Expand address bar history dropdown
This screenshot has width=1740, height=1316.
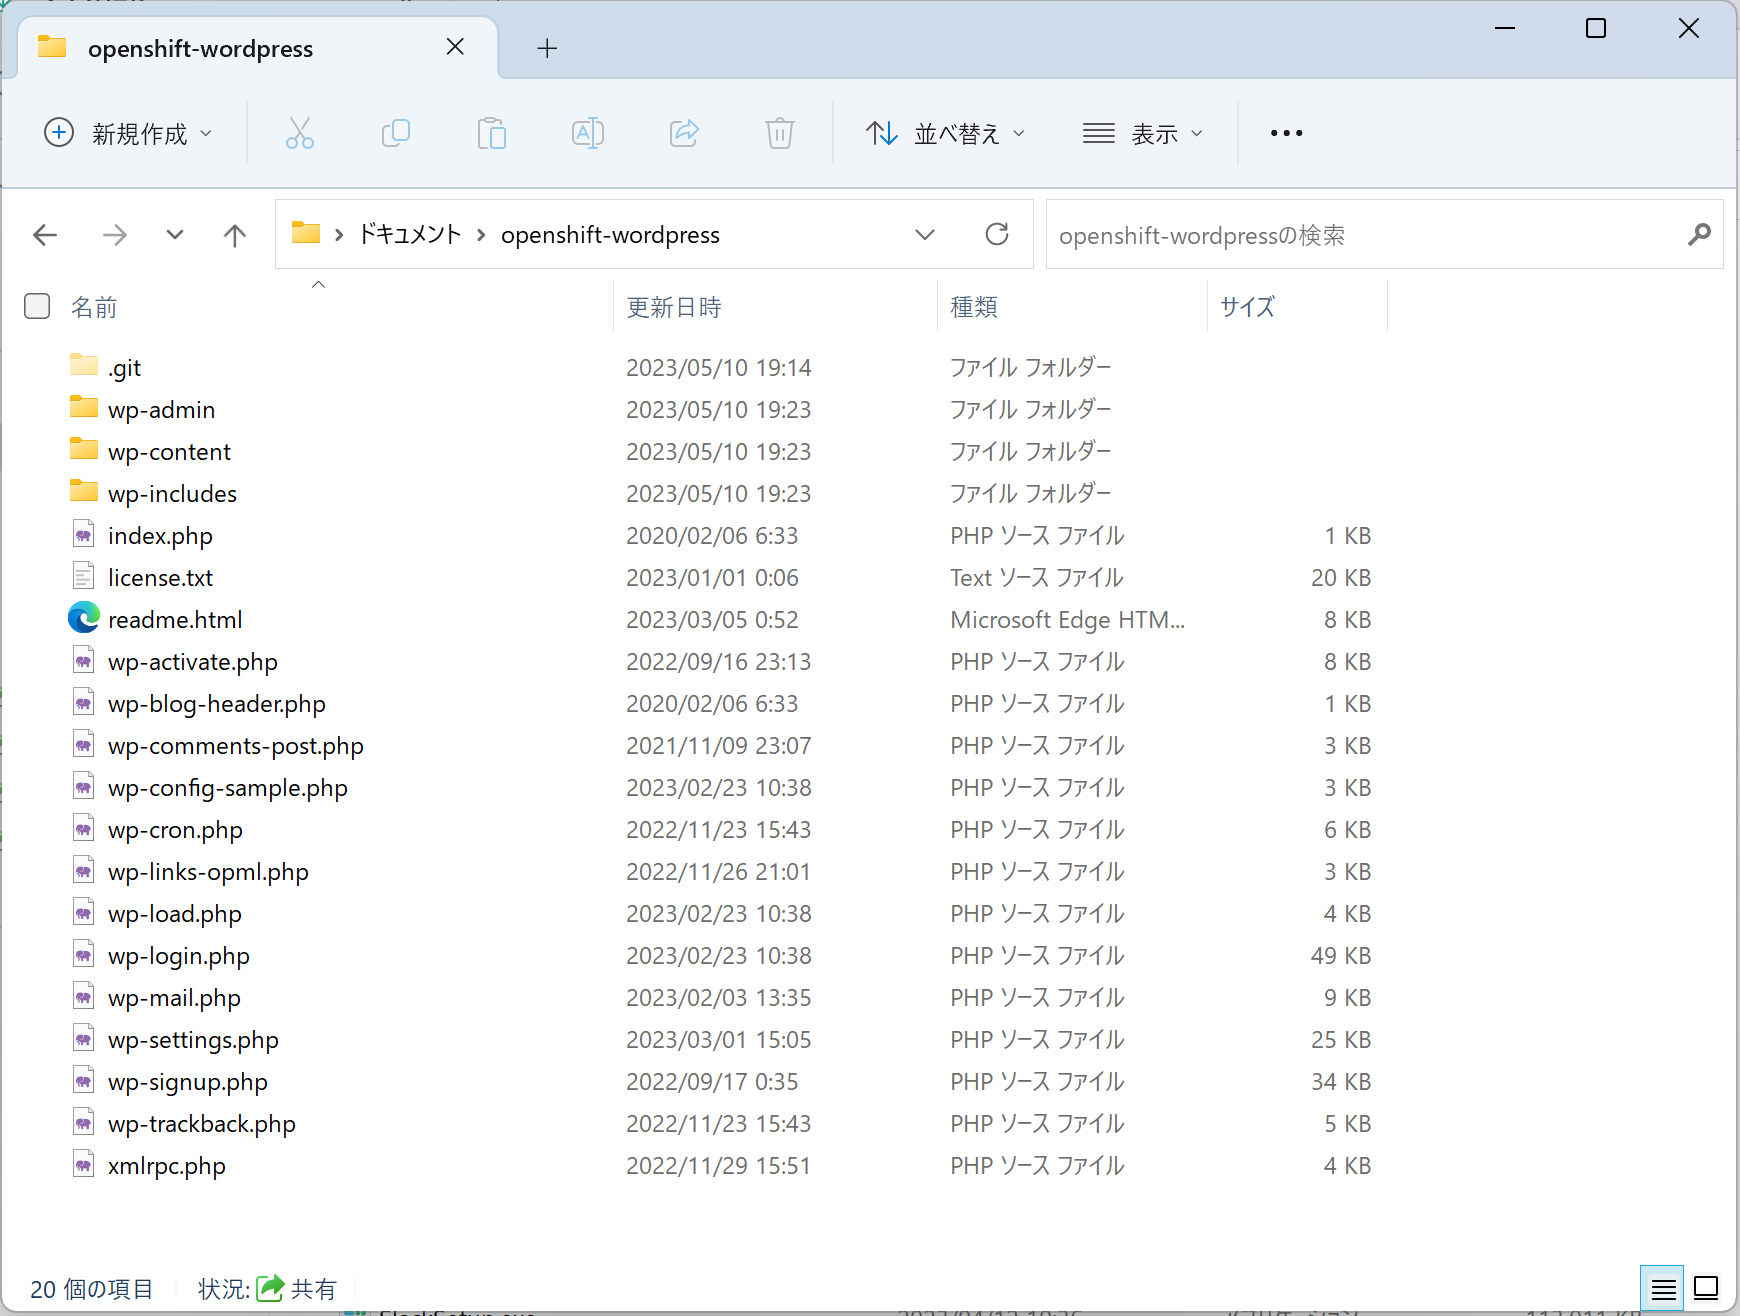click(x=925, y=235)
